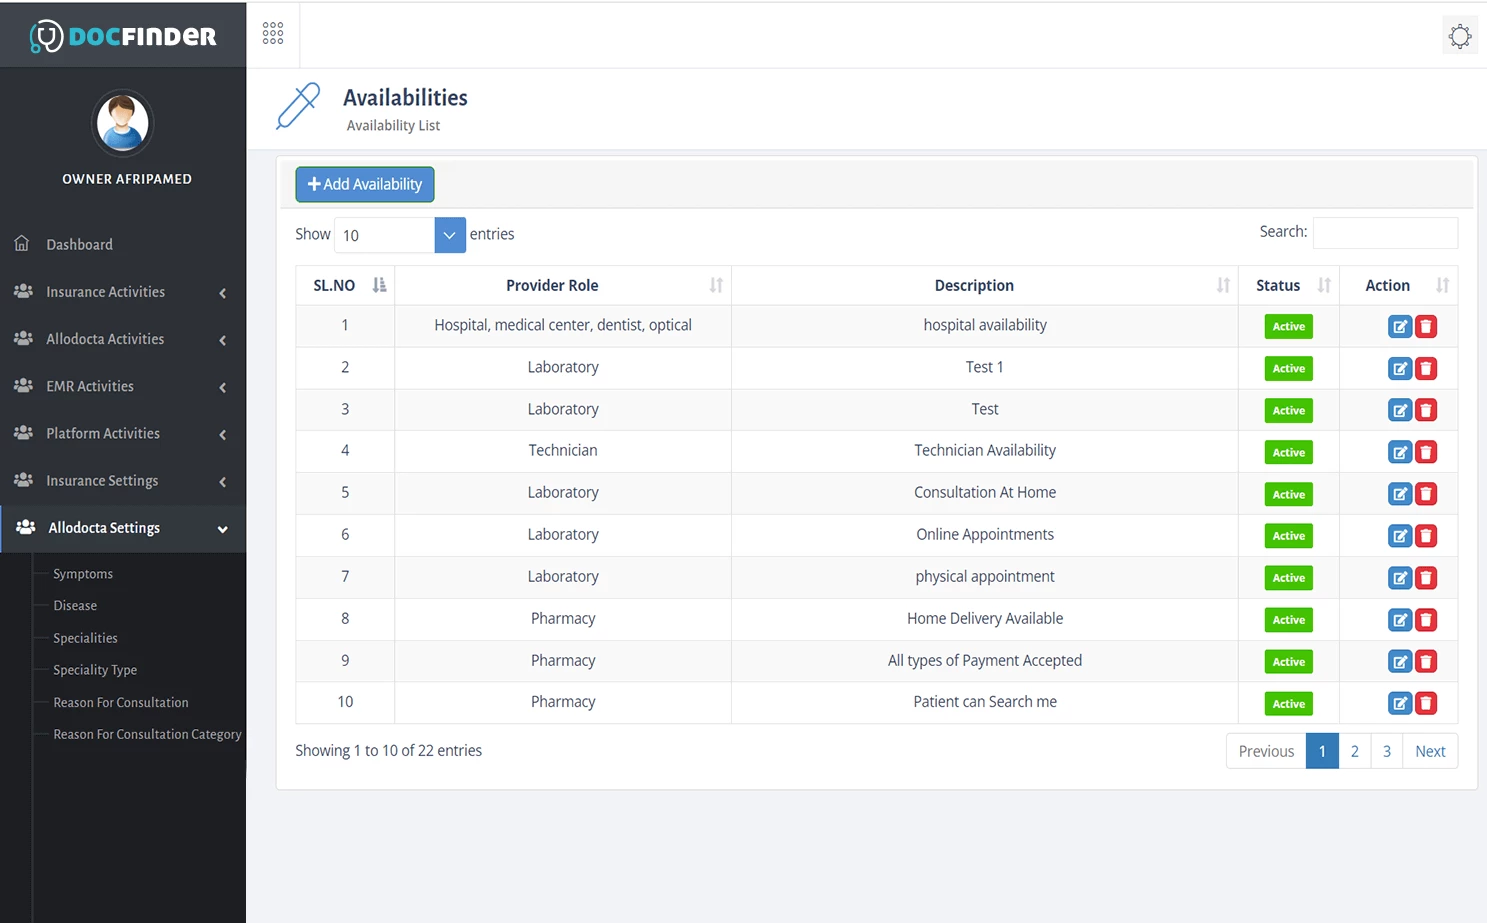Toggle Active status on Consultation At Home row

coord(1288,493)
